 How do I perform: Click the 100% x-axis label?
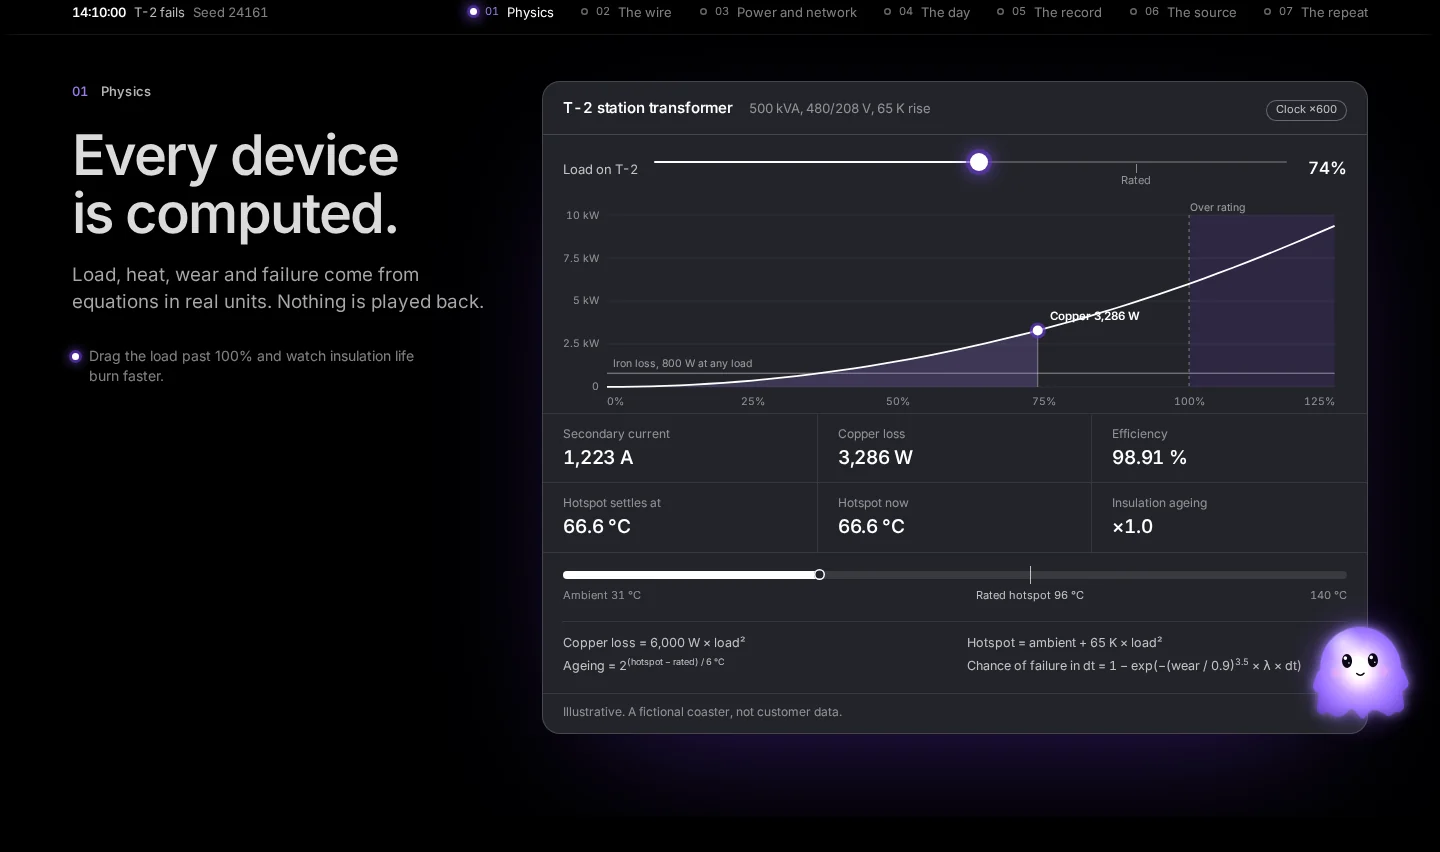1189,401
